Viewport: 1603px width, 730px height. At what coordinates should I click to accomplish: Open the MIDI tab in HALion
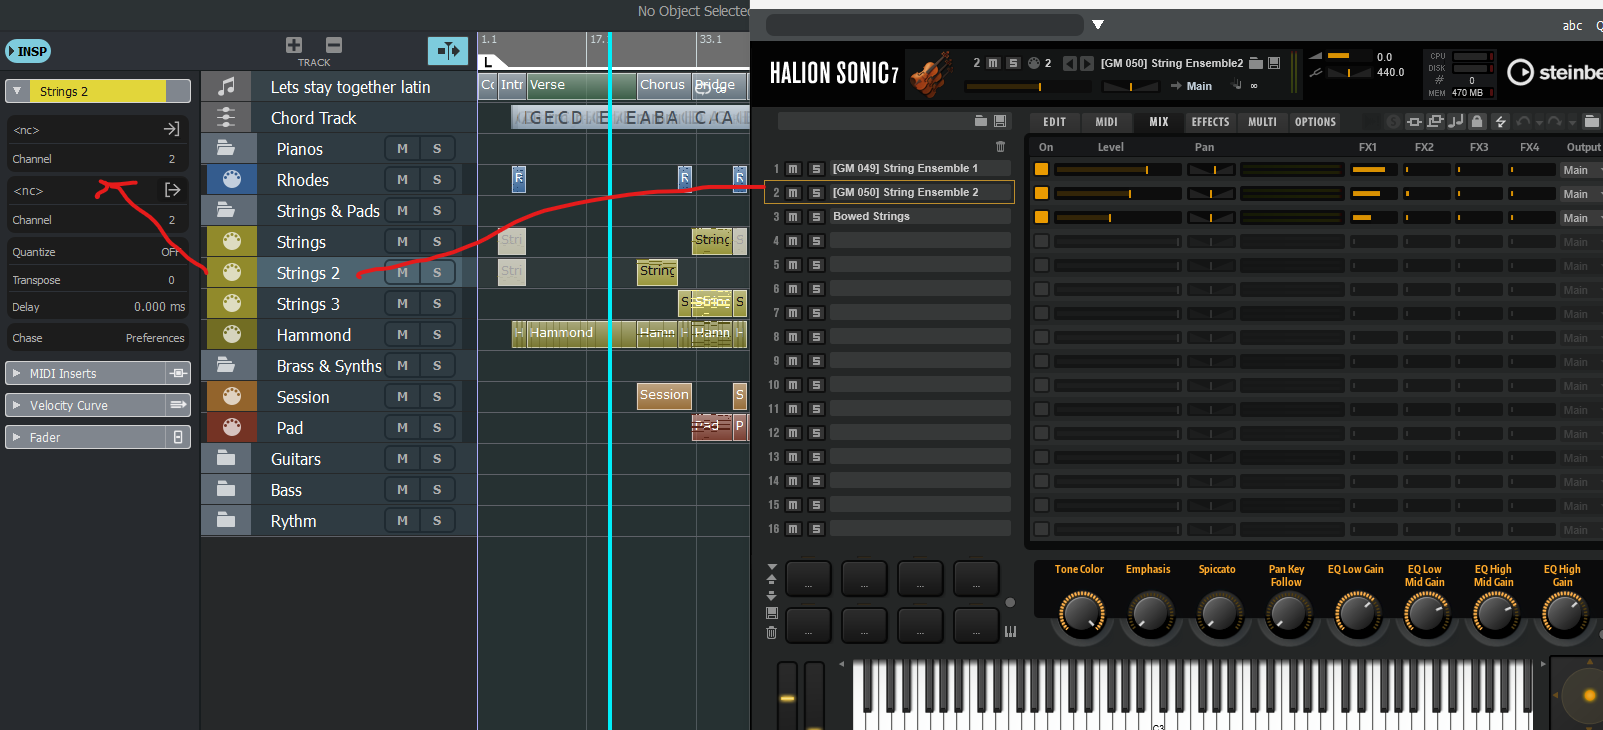[1107, 122]
